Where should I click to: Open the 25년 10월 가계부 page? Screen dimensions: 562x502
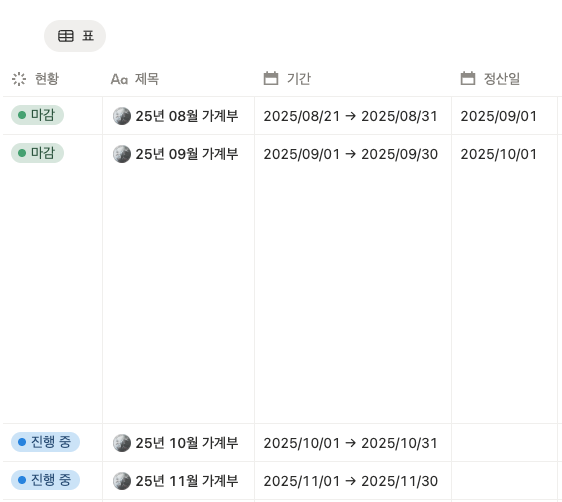click(x=187, y=443)
